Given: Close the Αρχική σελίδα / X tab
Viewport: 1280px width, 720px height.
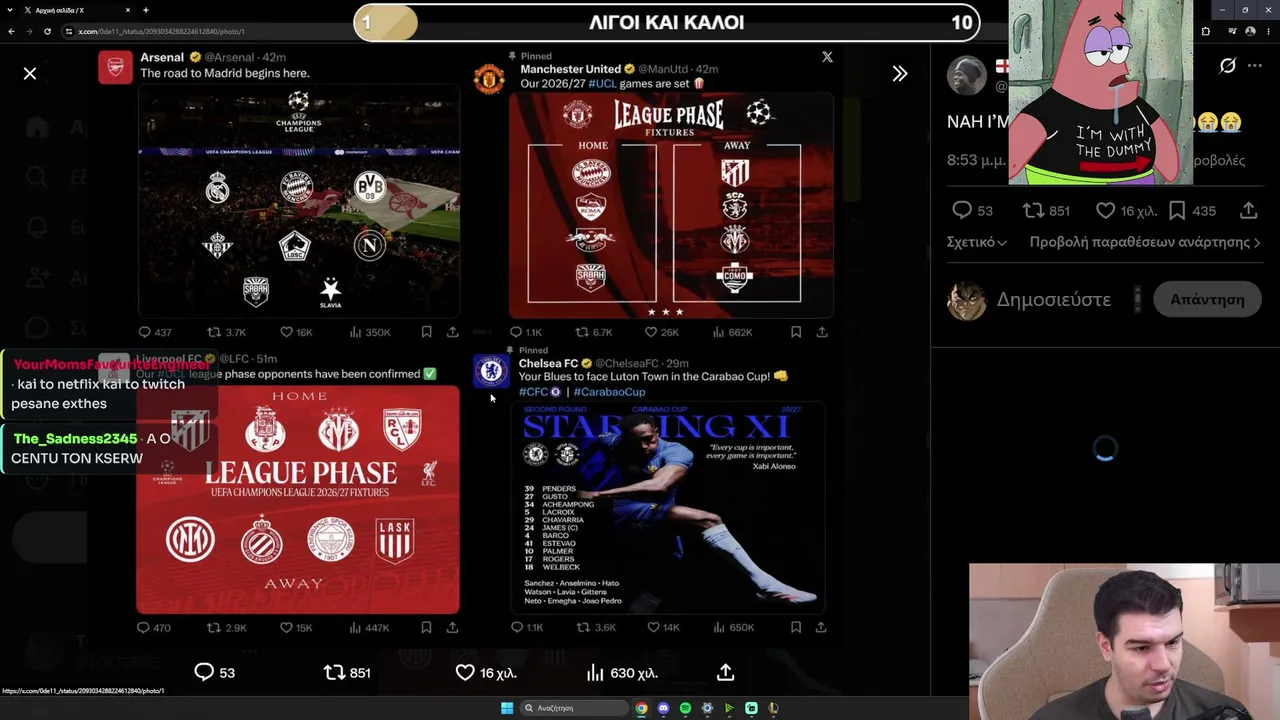Looking at the screenshot, I should (128, 10).
